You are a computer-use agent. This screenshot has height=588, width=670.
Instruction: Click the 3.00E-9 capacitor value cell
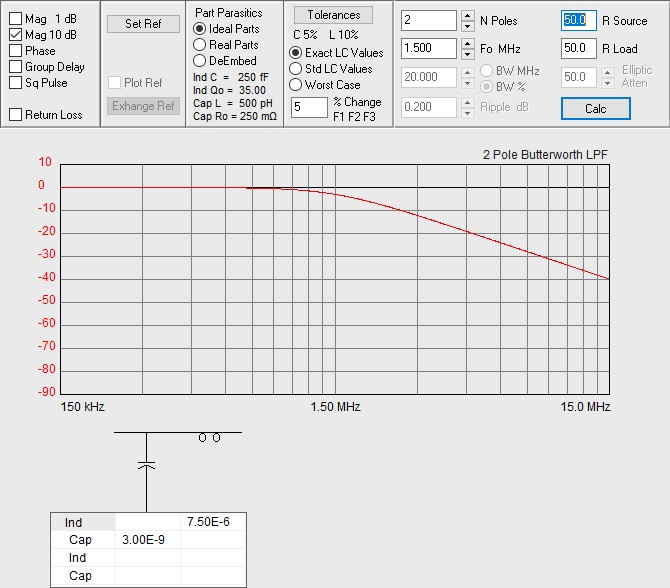147,540
